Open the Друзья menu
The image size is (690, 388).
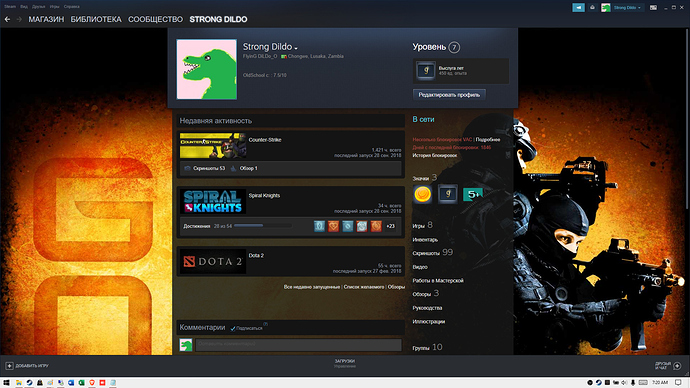point(39,7)
